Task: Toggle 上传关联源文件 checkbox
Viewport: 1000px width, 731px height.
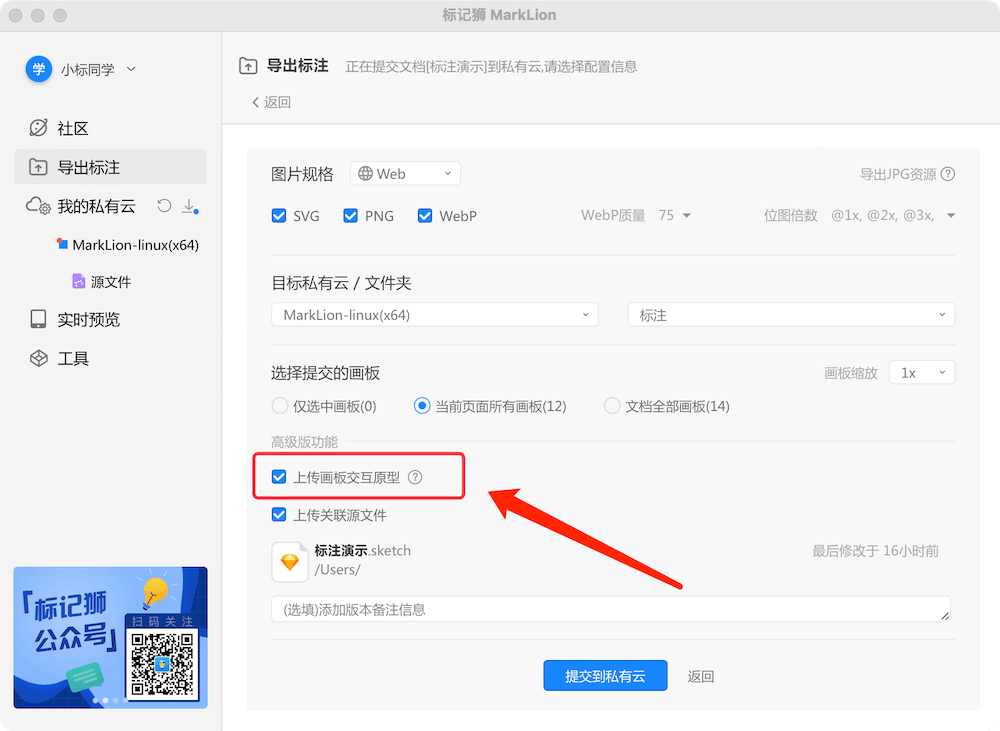Action: (x=279, y=514)
